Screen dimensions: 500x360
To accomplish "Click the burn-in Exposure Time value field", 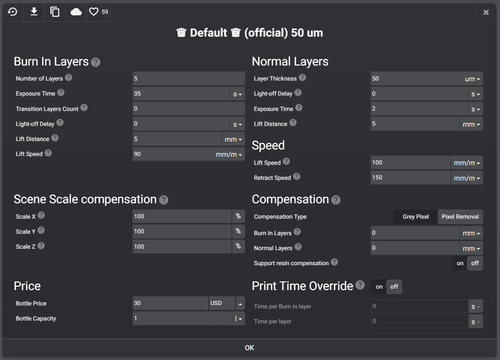I will pos(181,94).
